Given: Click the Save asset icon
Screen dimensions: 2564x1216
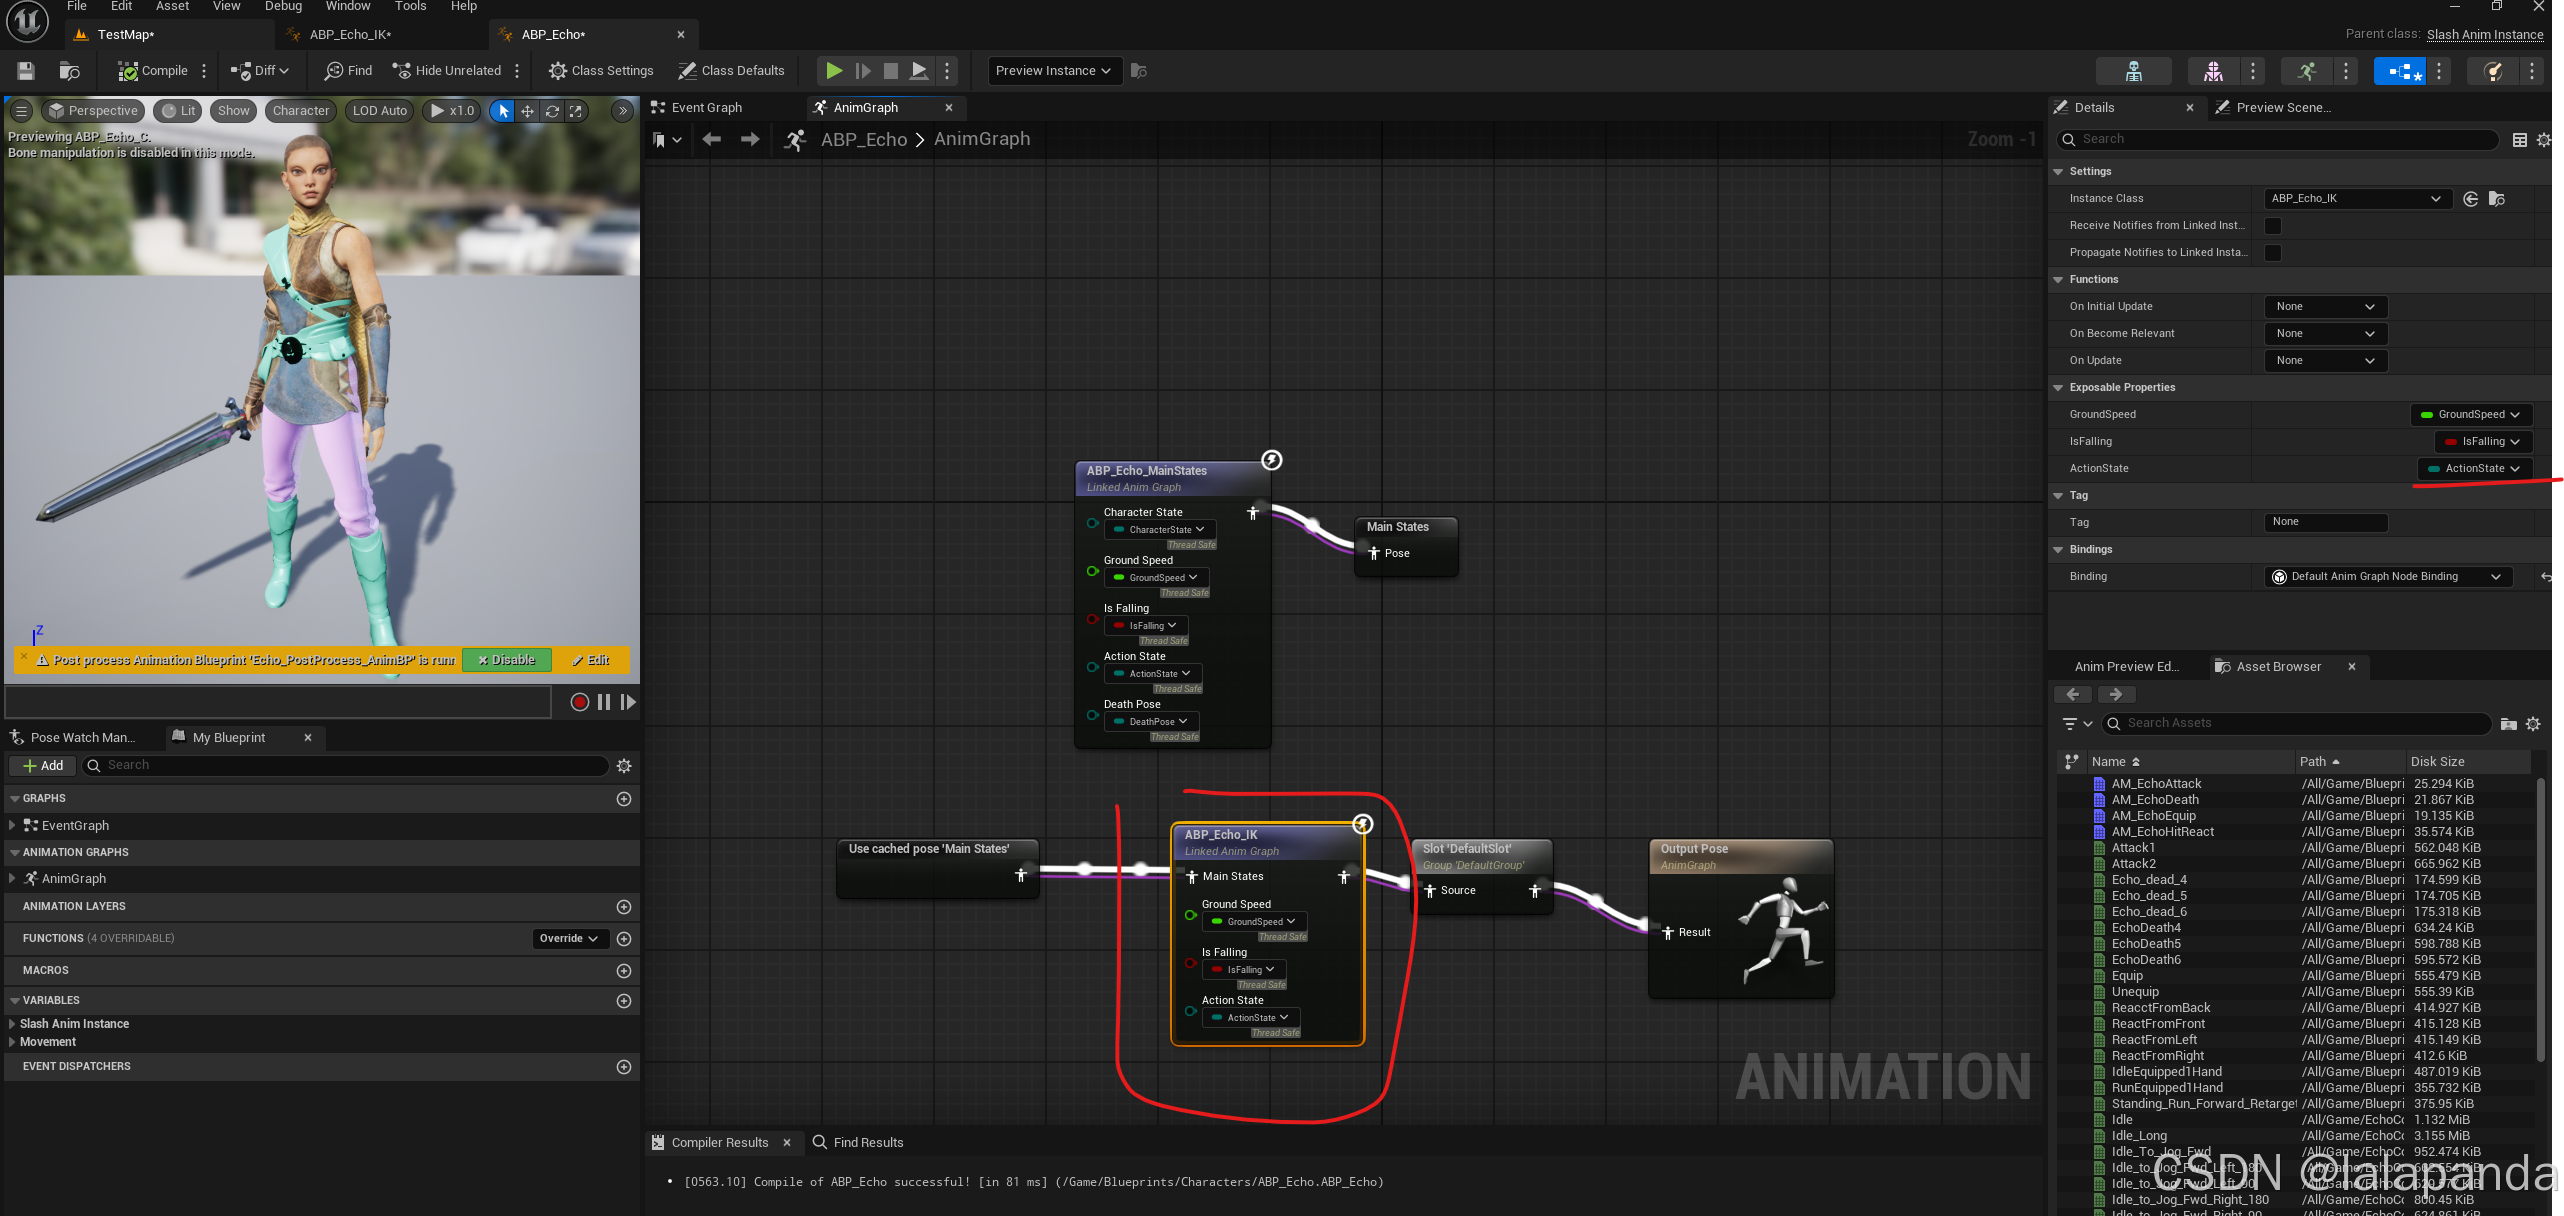Looking at the screenshot, I should point(26,71).
